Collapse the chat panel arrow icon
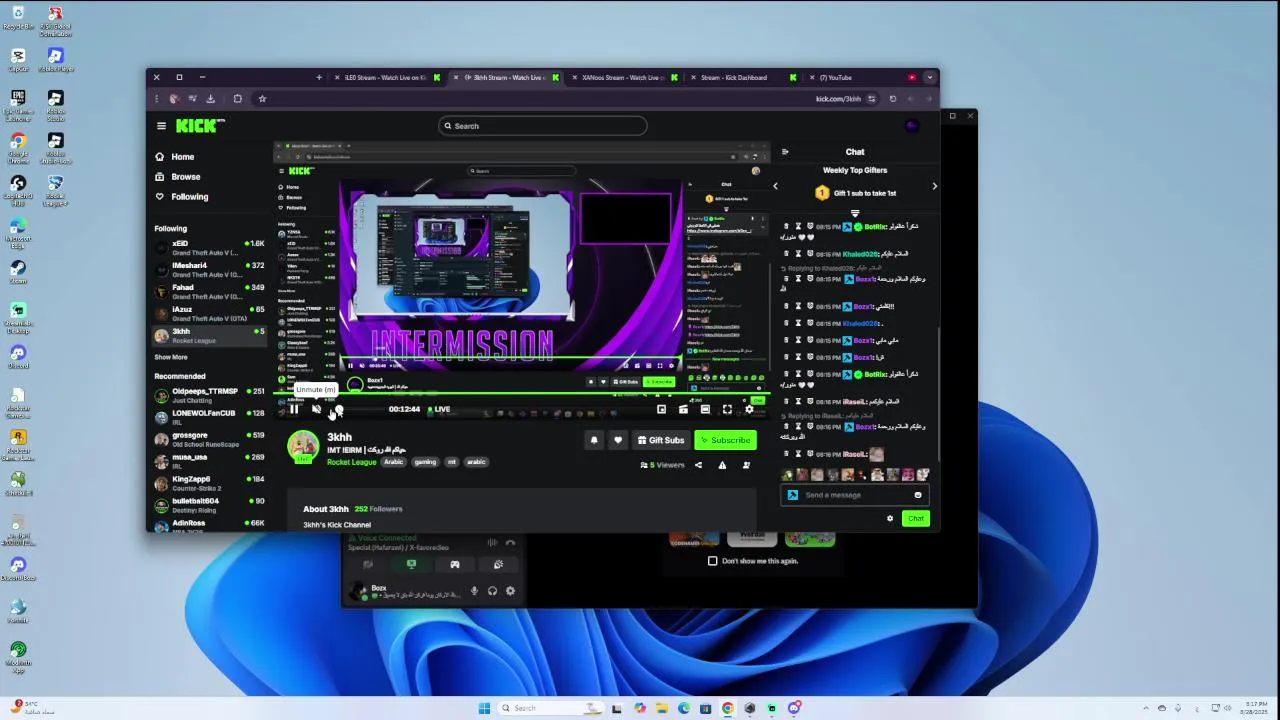The height and width of the screenshot is (720, 1280). (785, 152)
